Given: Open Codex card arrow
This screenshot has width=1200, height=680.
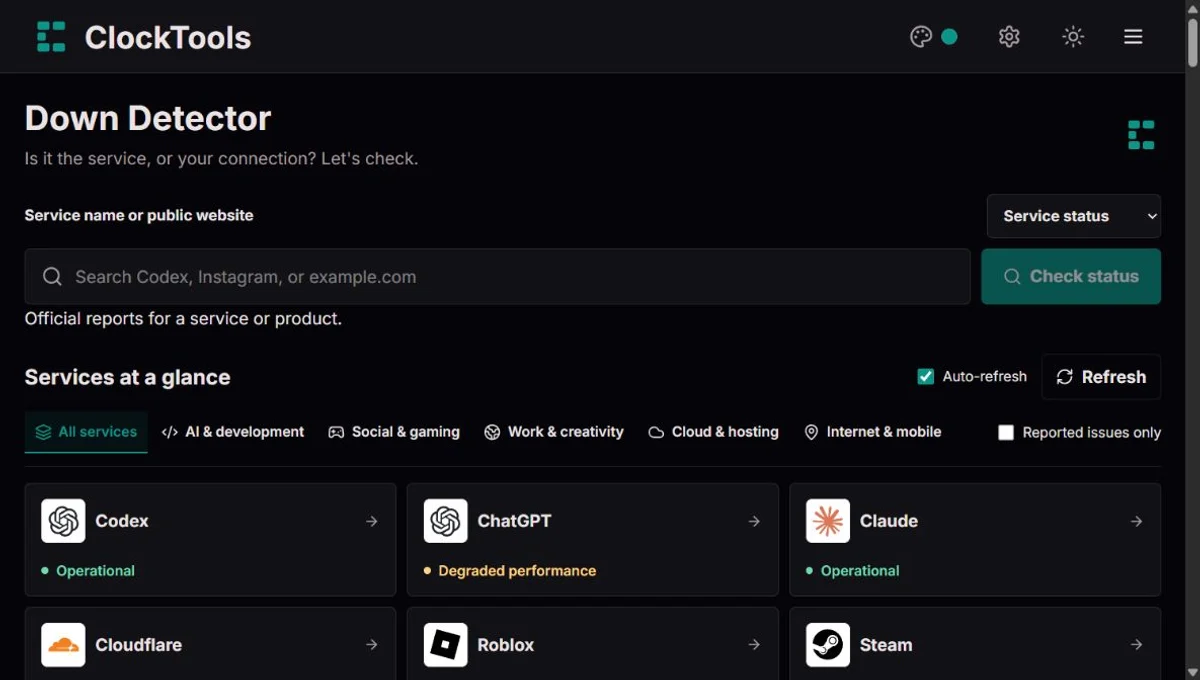Looking at the screenshot, I should pos(372,521).
